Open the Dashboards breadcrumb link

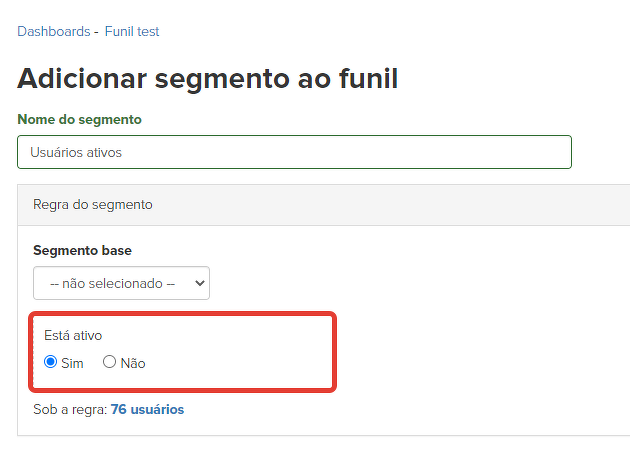[x=53, y=32]
